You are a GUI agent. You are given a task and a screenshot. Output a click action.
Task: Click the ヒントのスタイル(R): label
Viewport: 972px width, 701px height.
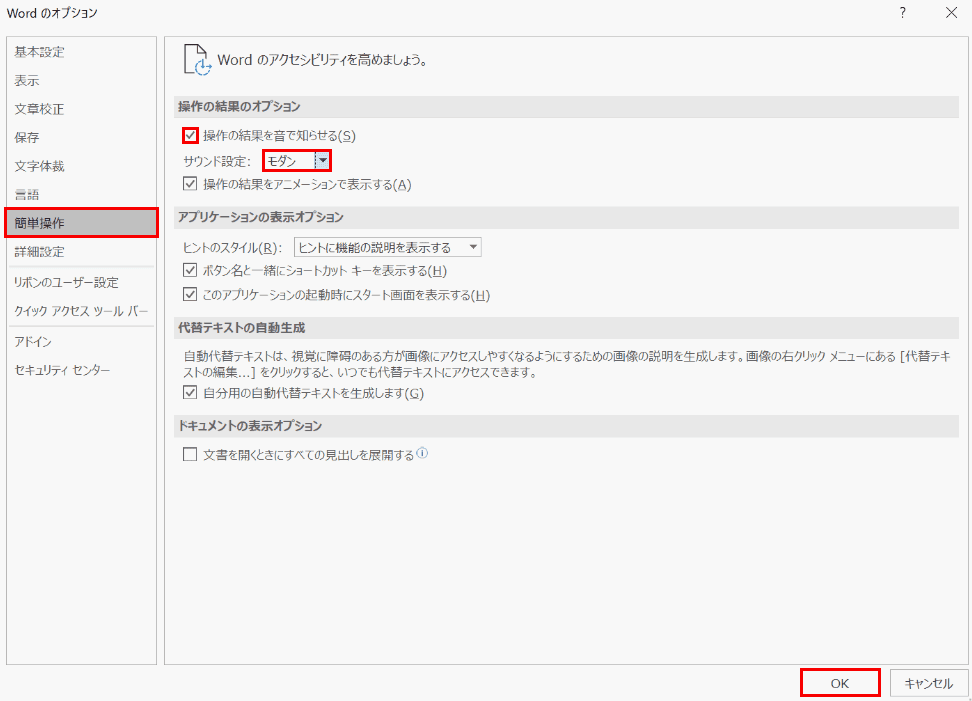[x=232, y=248]
